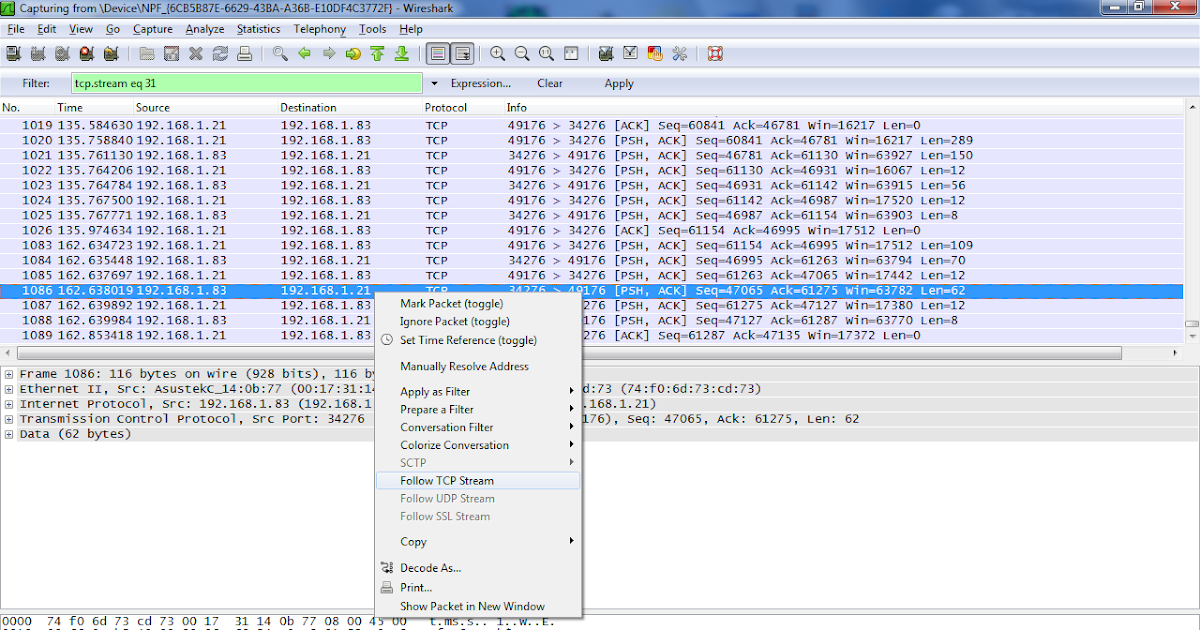Click the resize all columns icon
This screenshot has width=1200, height=630.
pos(570,54)
